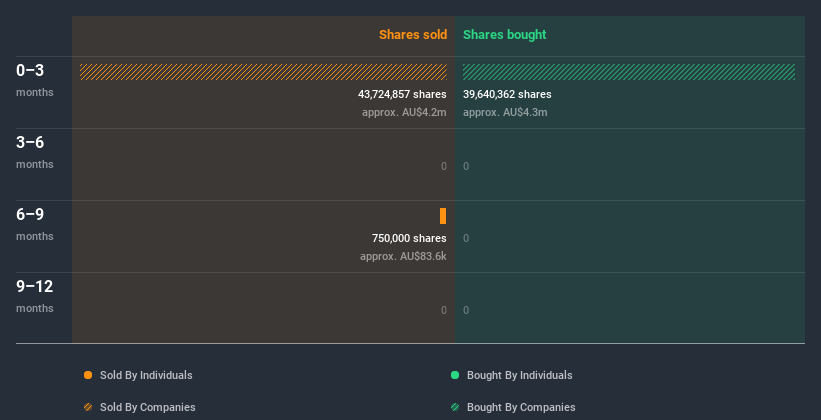Click the orange Sold By Individuals legend dot
This screenshot has width=821, height=420.
pos(88,375)
